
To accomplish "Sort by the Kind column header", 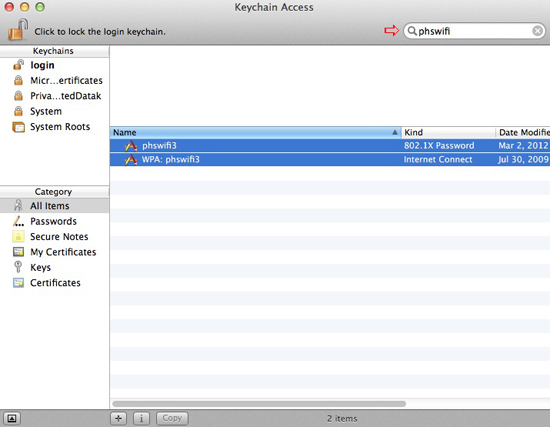I will click(x=448, y=132).
